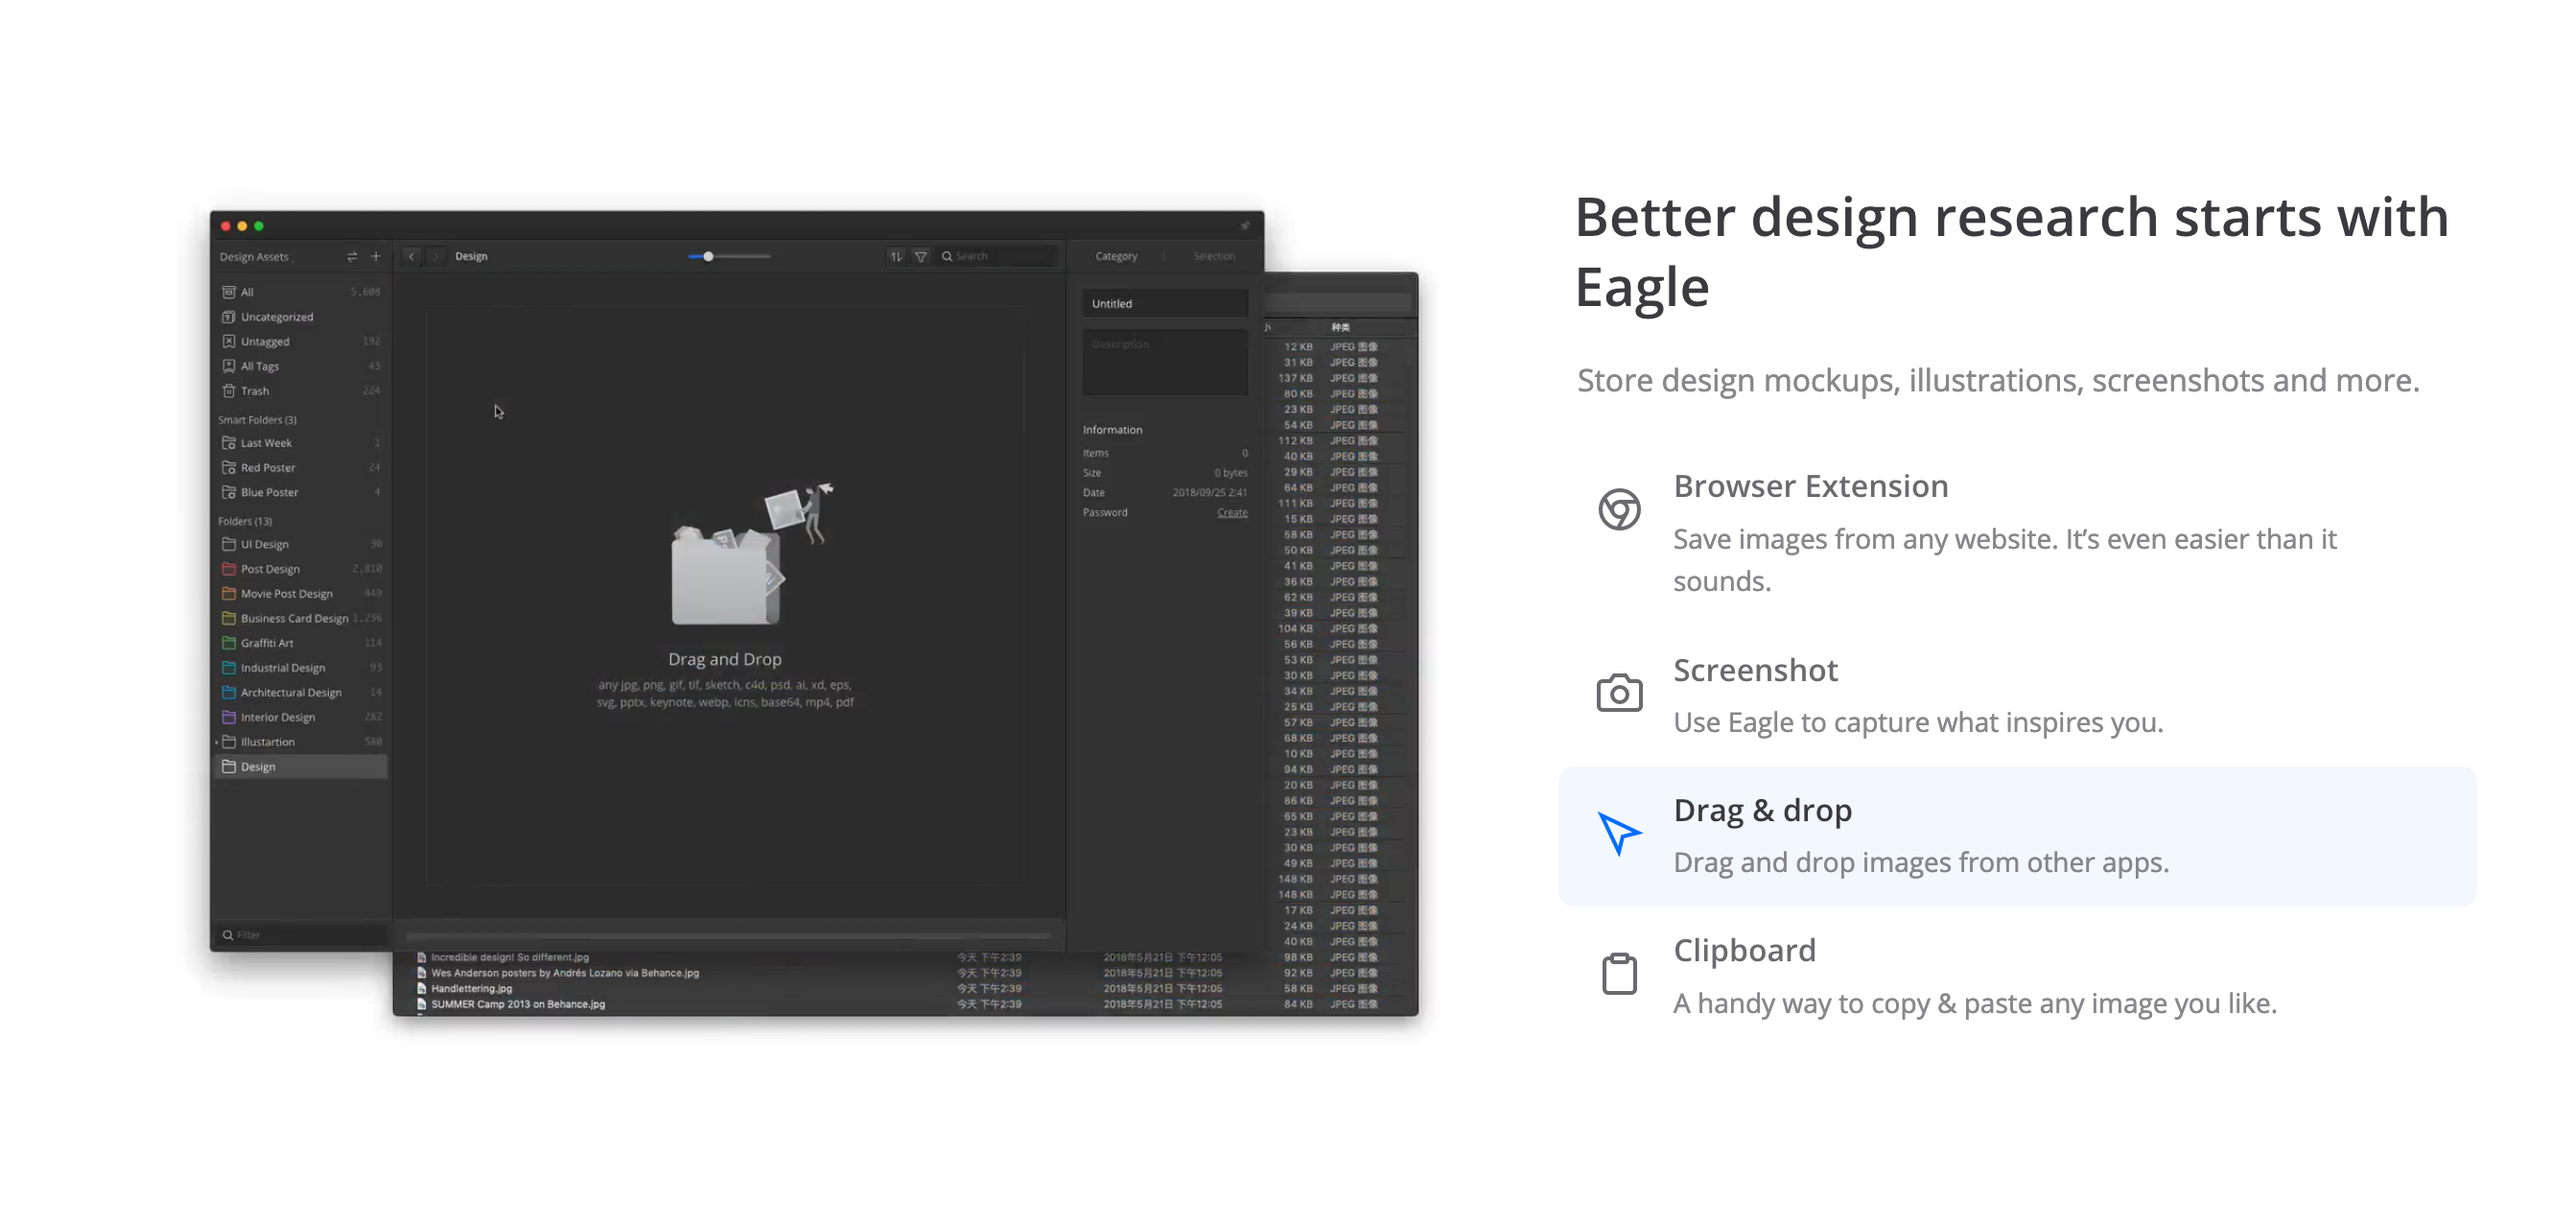
Task: Select the Business Card Design folder
Action: click(x=300, y=618)
